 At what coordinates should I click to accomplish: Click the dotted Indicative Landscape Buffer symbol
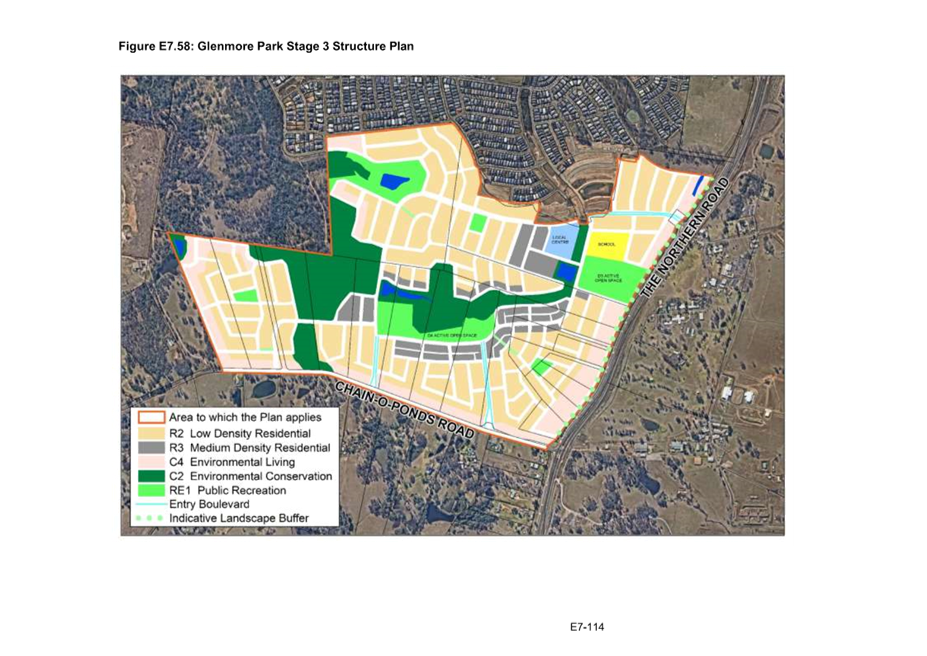[151, 519]
